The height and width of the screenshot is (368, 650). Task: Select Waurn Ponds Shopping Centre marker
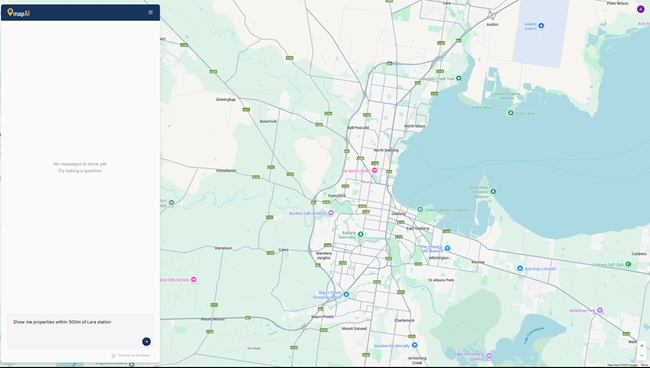[346, 294]
